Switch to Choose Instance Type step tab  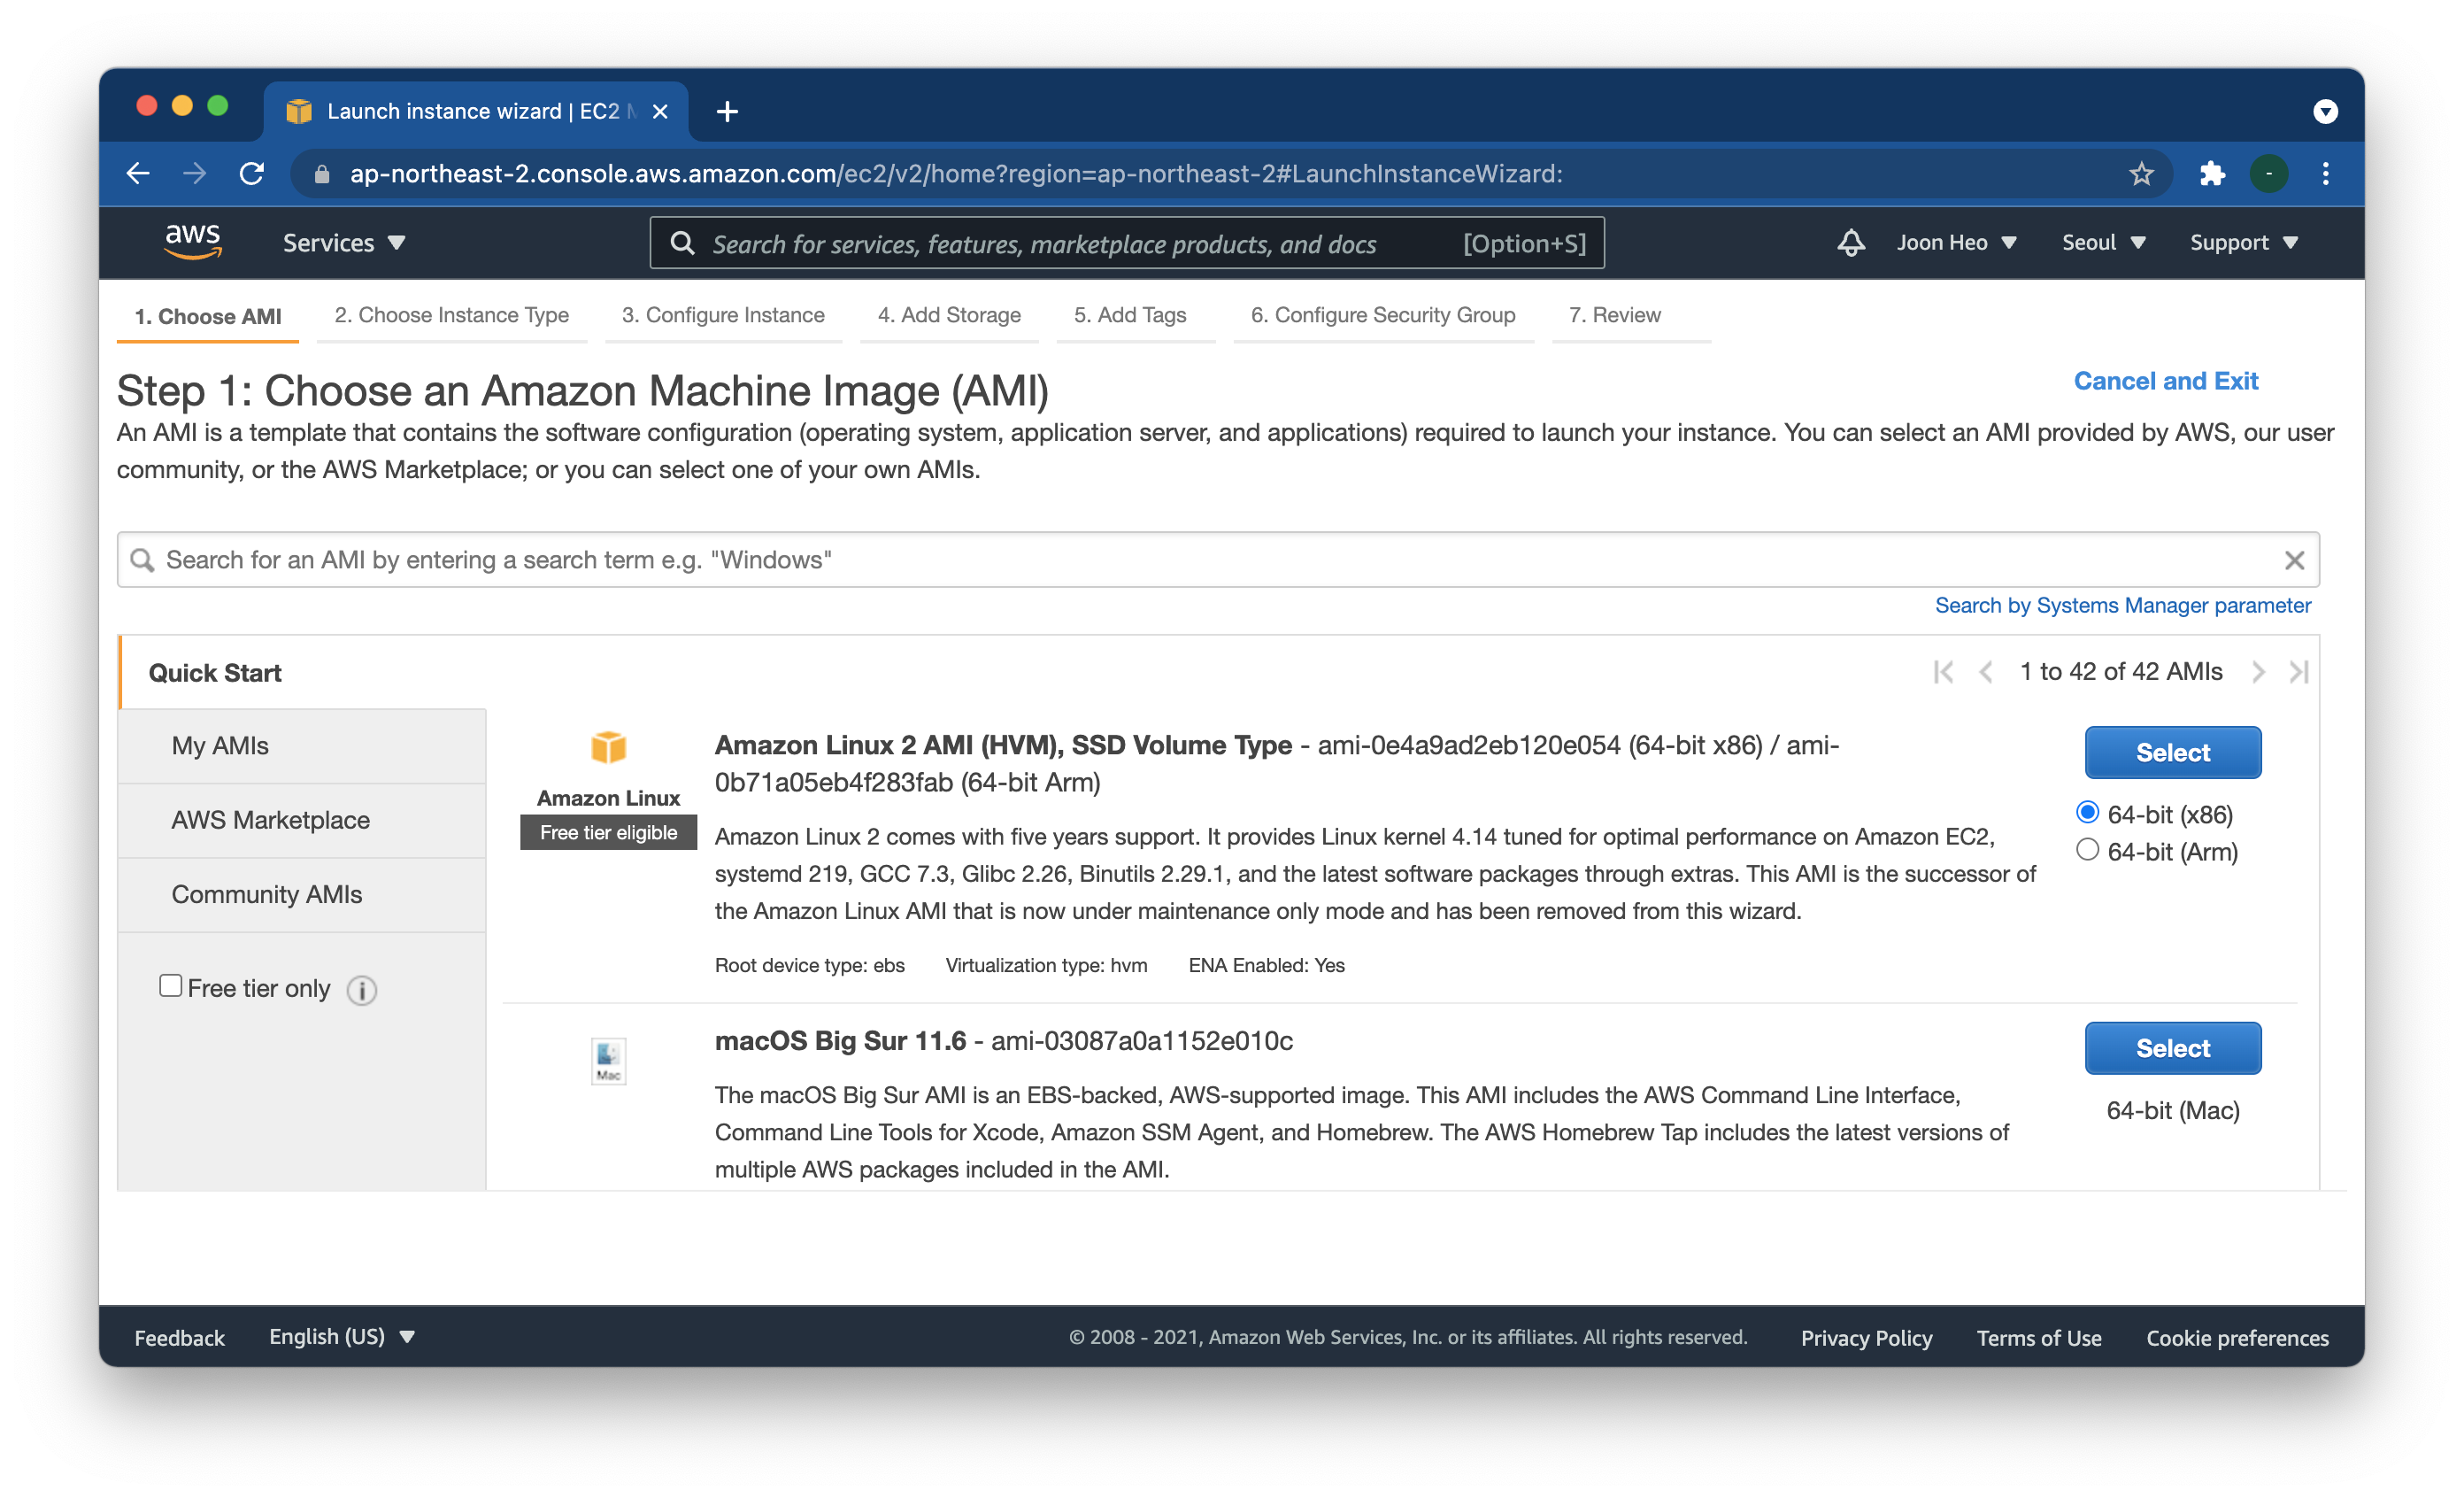pyautogui.click(x=451, y=315)
